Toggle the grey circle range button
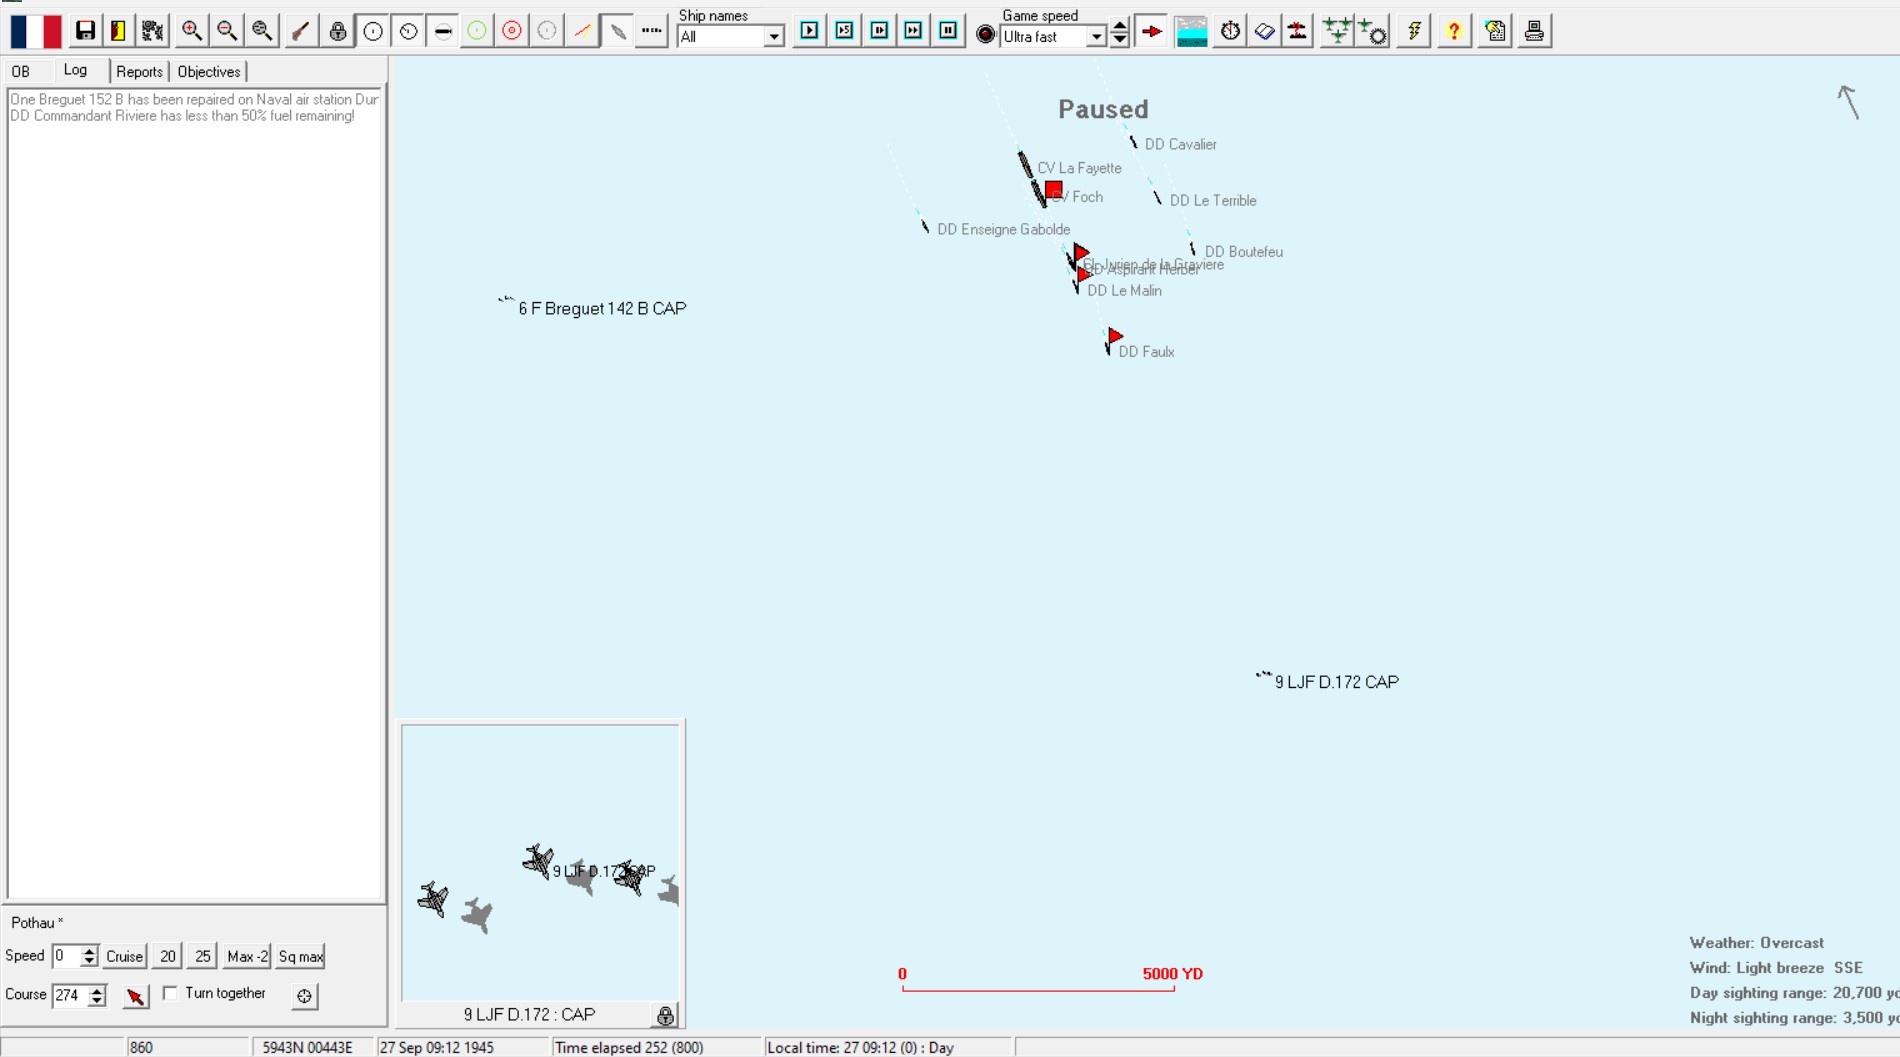 [547, 32]
